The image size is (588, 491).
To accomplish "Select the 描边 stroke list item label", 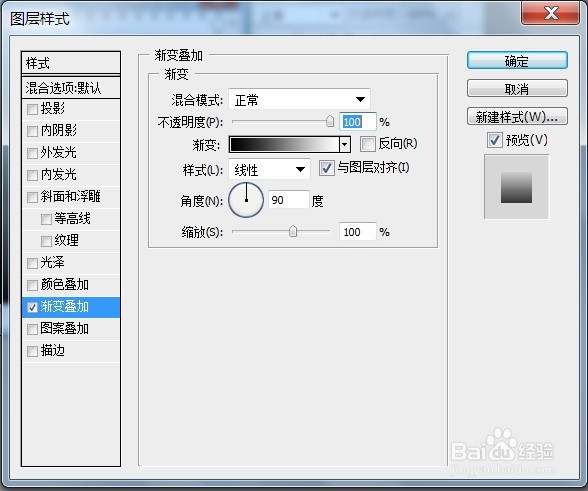I will [53, 351].
